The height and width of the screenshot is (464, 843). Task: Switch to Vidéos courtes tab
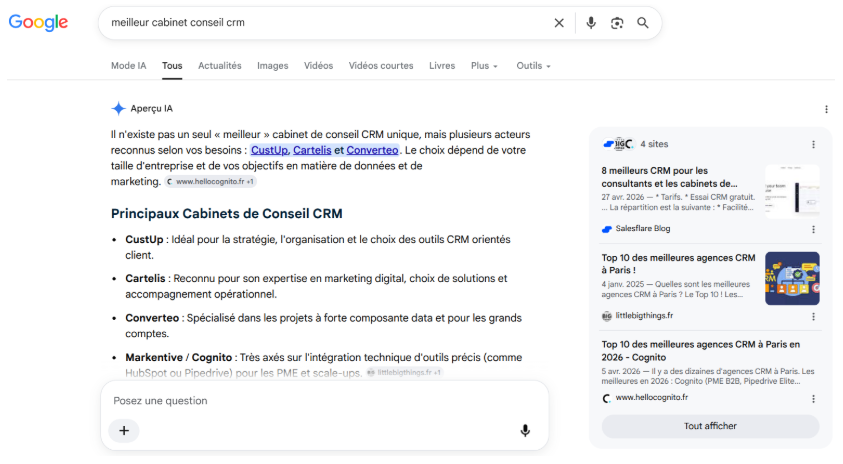coord(381,66)
